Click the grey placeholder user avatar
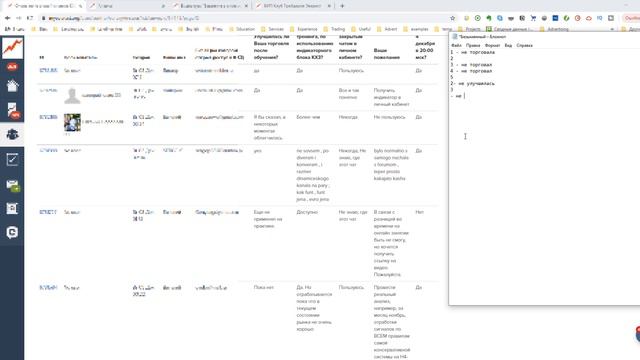 point(72,96)
